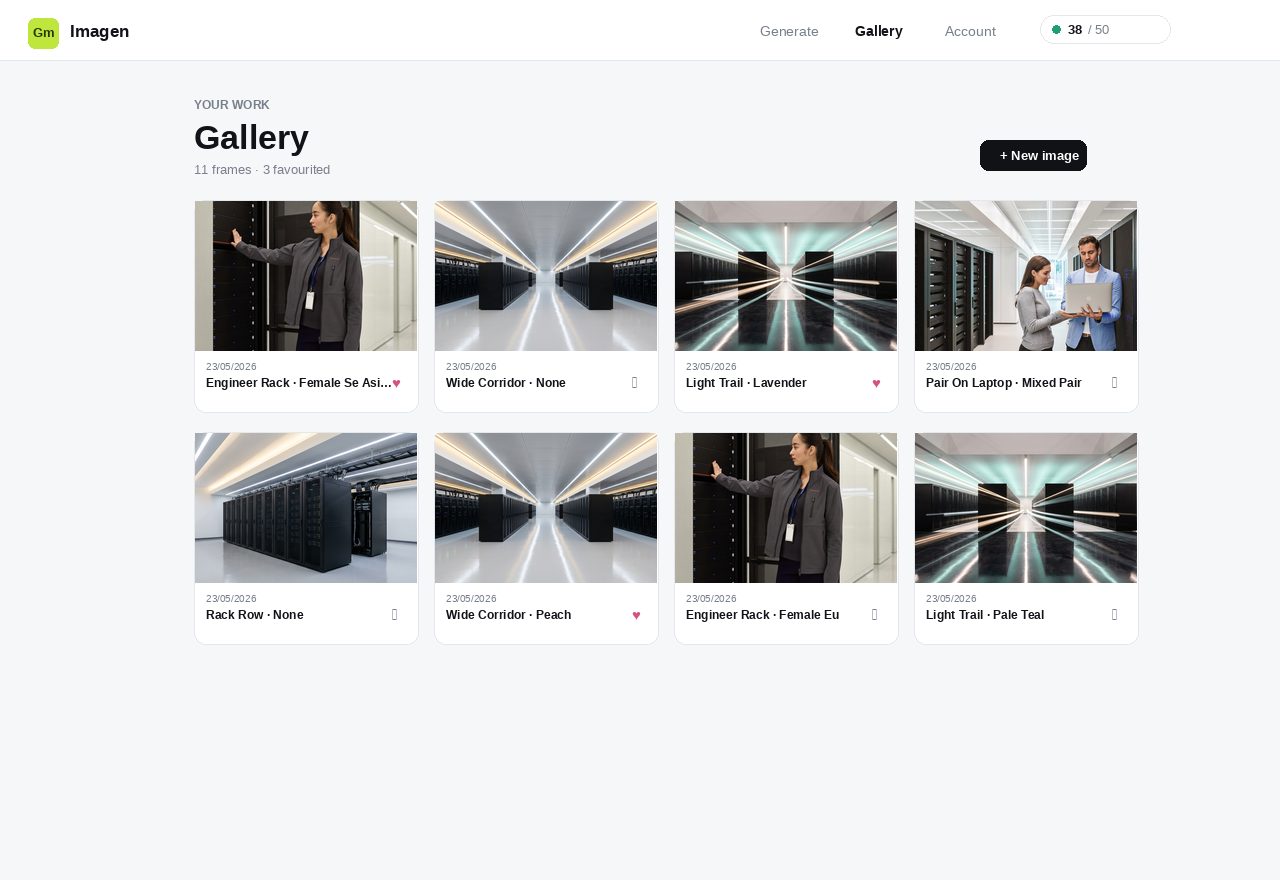
Task: Open the Wide Corridor · None thumbnail
Action: [x=546, y=276]
